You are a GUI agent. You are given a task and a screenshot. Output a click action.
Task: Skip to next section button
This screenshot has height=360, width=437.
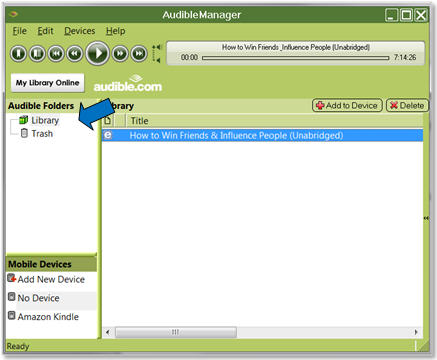pos(139,53)
